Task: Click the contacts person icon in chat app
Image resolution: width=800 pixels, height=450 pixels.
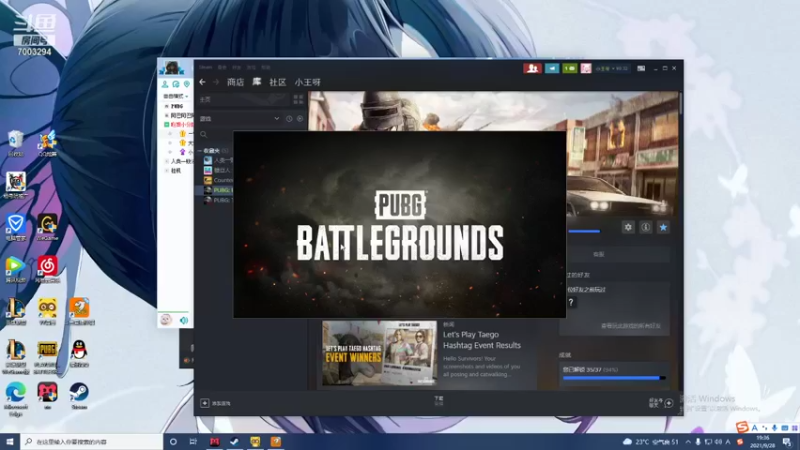Action: [165, 84]
